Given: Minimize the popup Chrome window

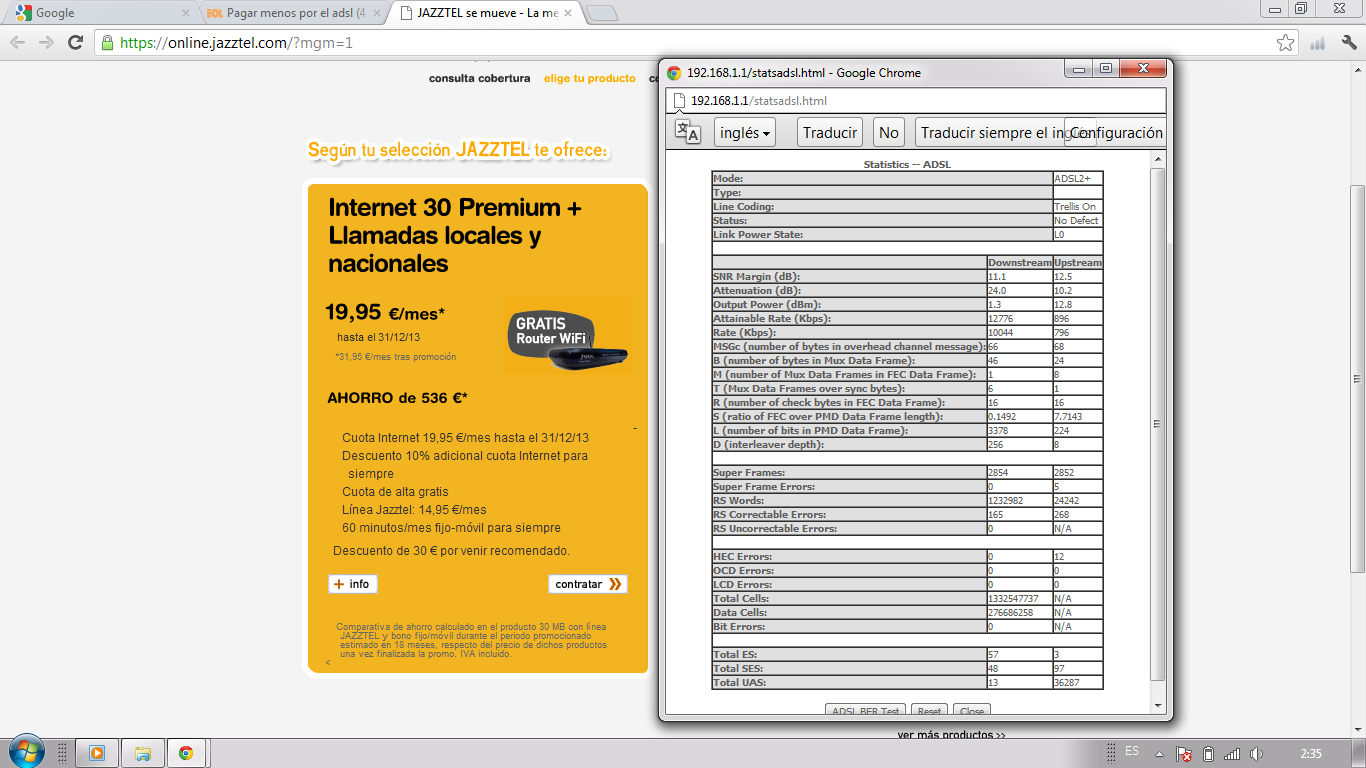Looking at the screenshot, I should coord(1079,68).
